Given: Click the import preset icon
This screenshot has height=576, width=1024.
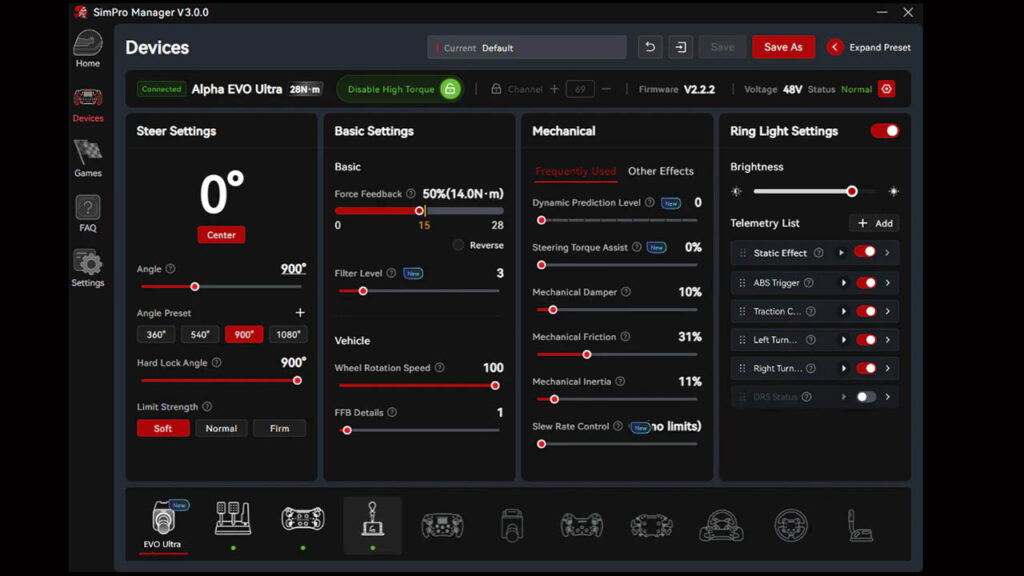Looking at the screenshot, I should 681,47.
